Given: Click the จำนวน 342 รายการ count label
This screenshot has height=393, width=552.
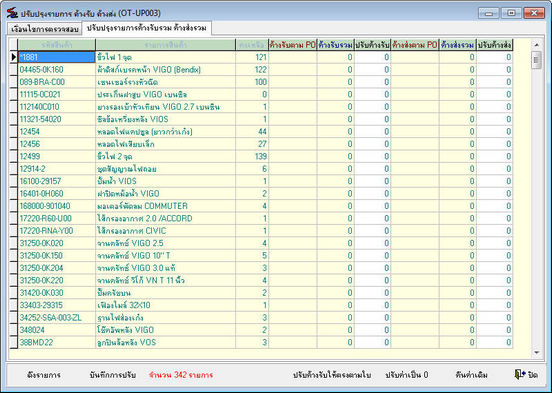Looking at the screenshot, I should (181, 375).
